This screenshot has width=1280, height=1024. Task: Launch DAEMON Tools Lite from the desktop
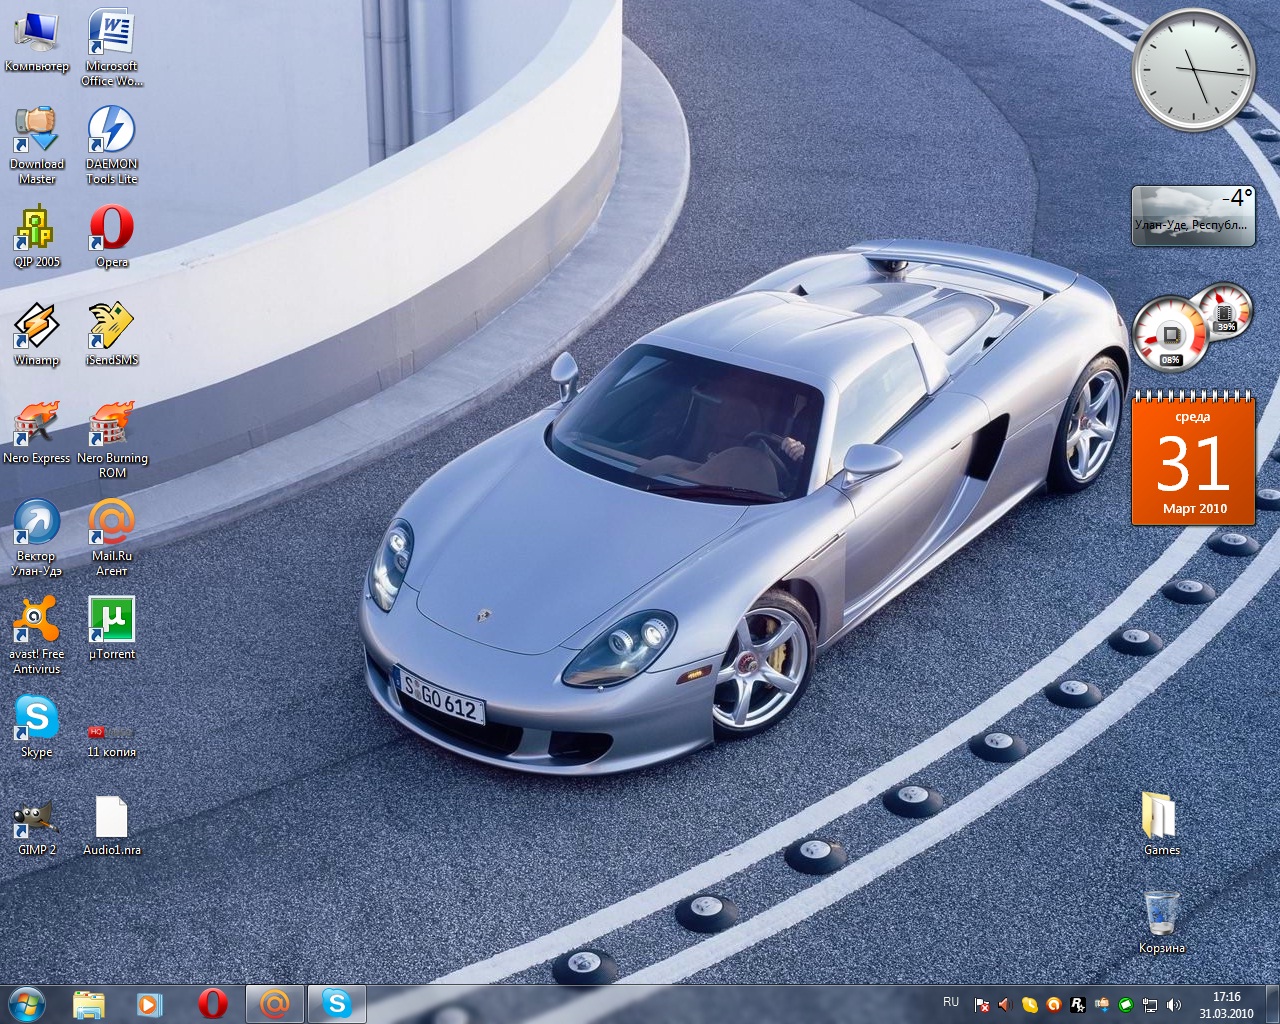pyautogui.click(x=111, y=132)
